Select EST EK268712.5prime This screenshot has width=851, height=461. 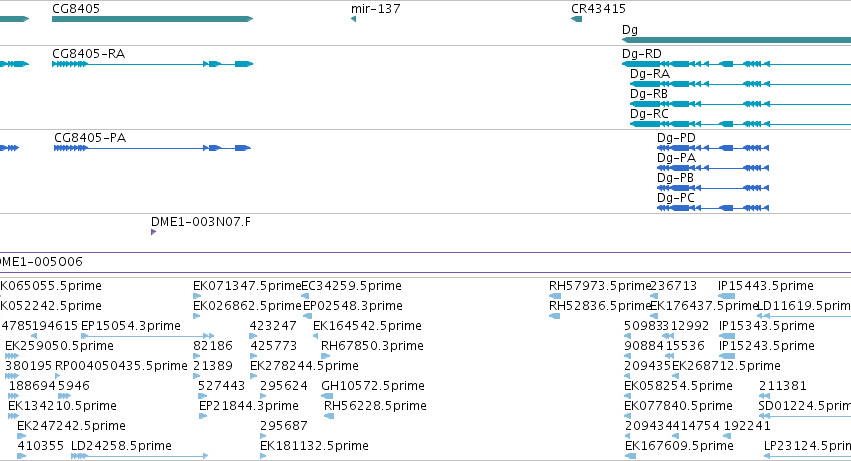726,366
